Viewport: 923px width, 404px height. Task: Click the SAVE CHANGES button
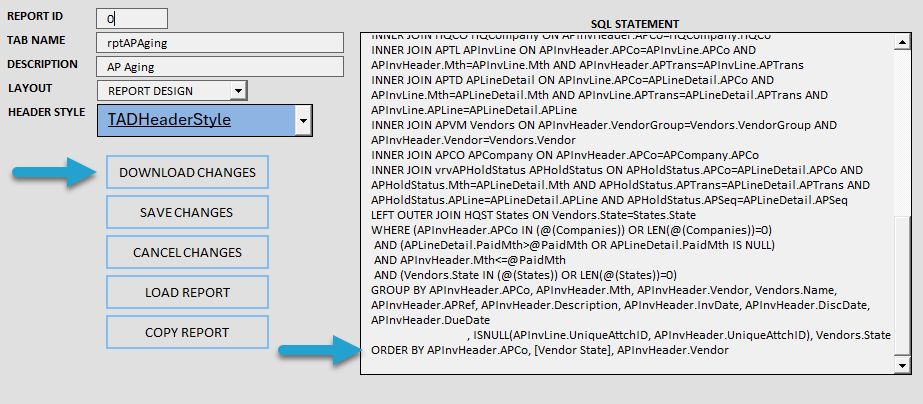coord(187,212)
